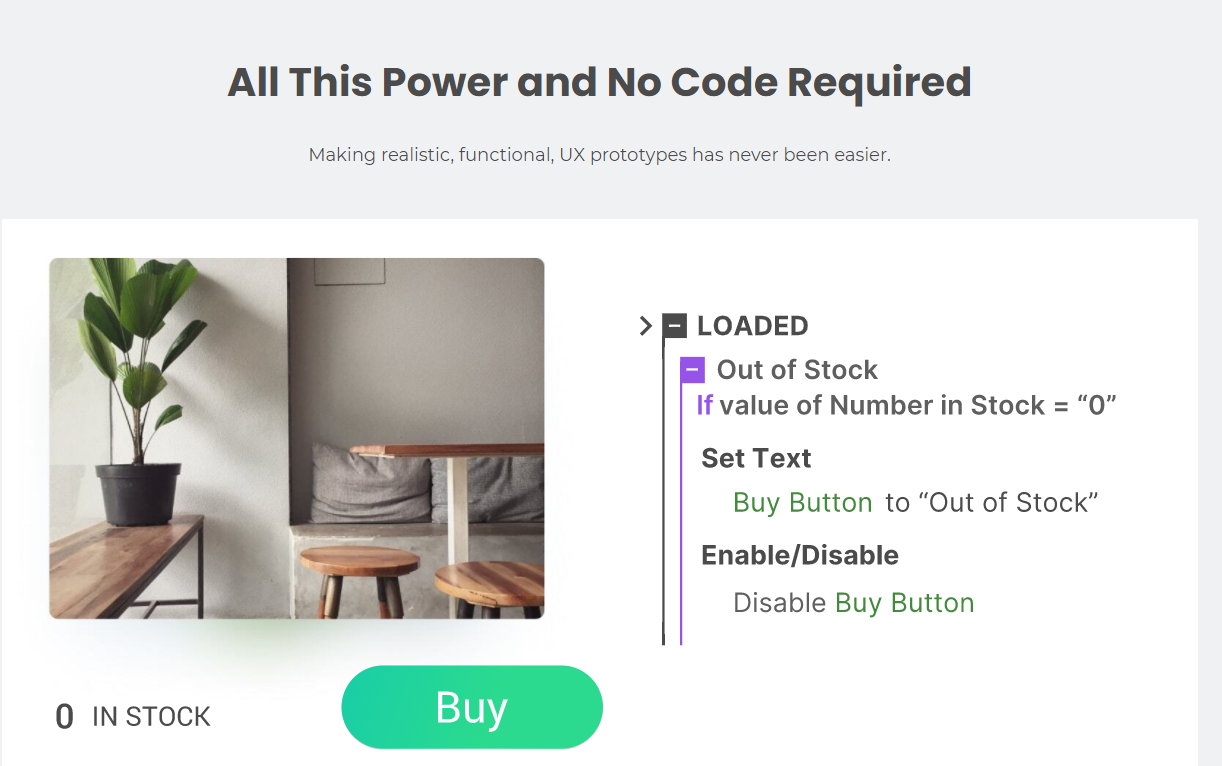Click the gray Disable word before Buy Button
The height and width of the screenshot is (766, 1222).
click(780, 603)
